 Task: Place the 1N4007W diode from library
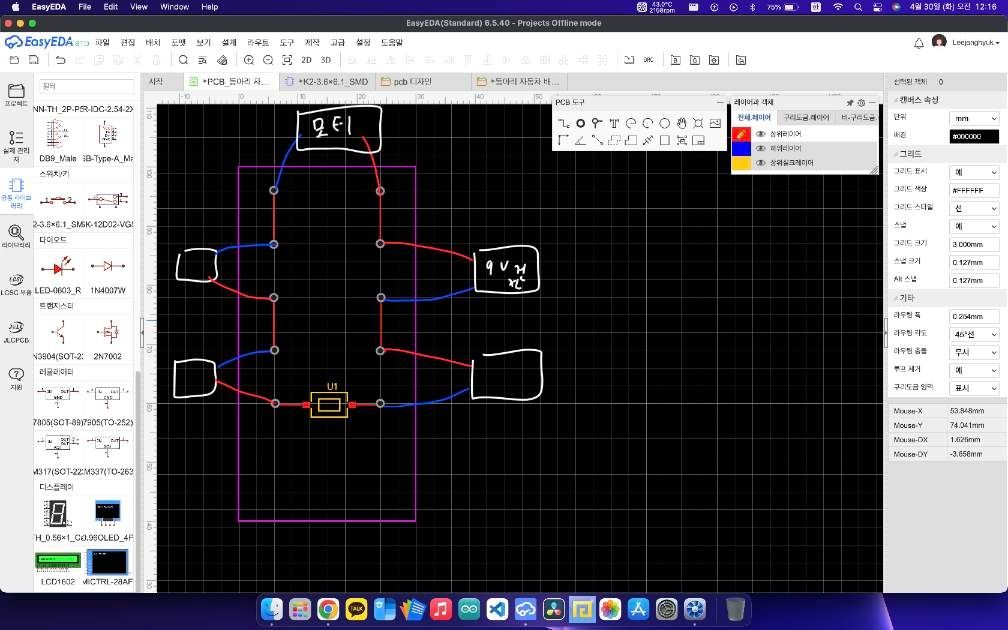[107, 268]
